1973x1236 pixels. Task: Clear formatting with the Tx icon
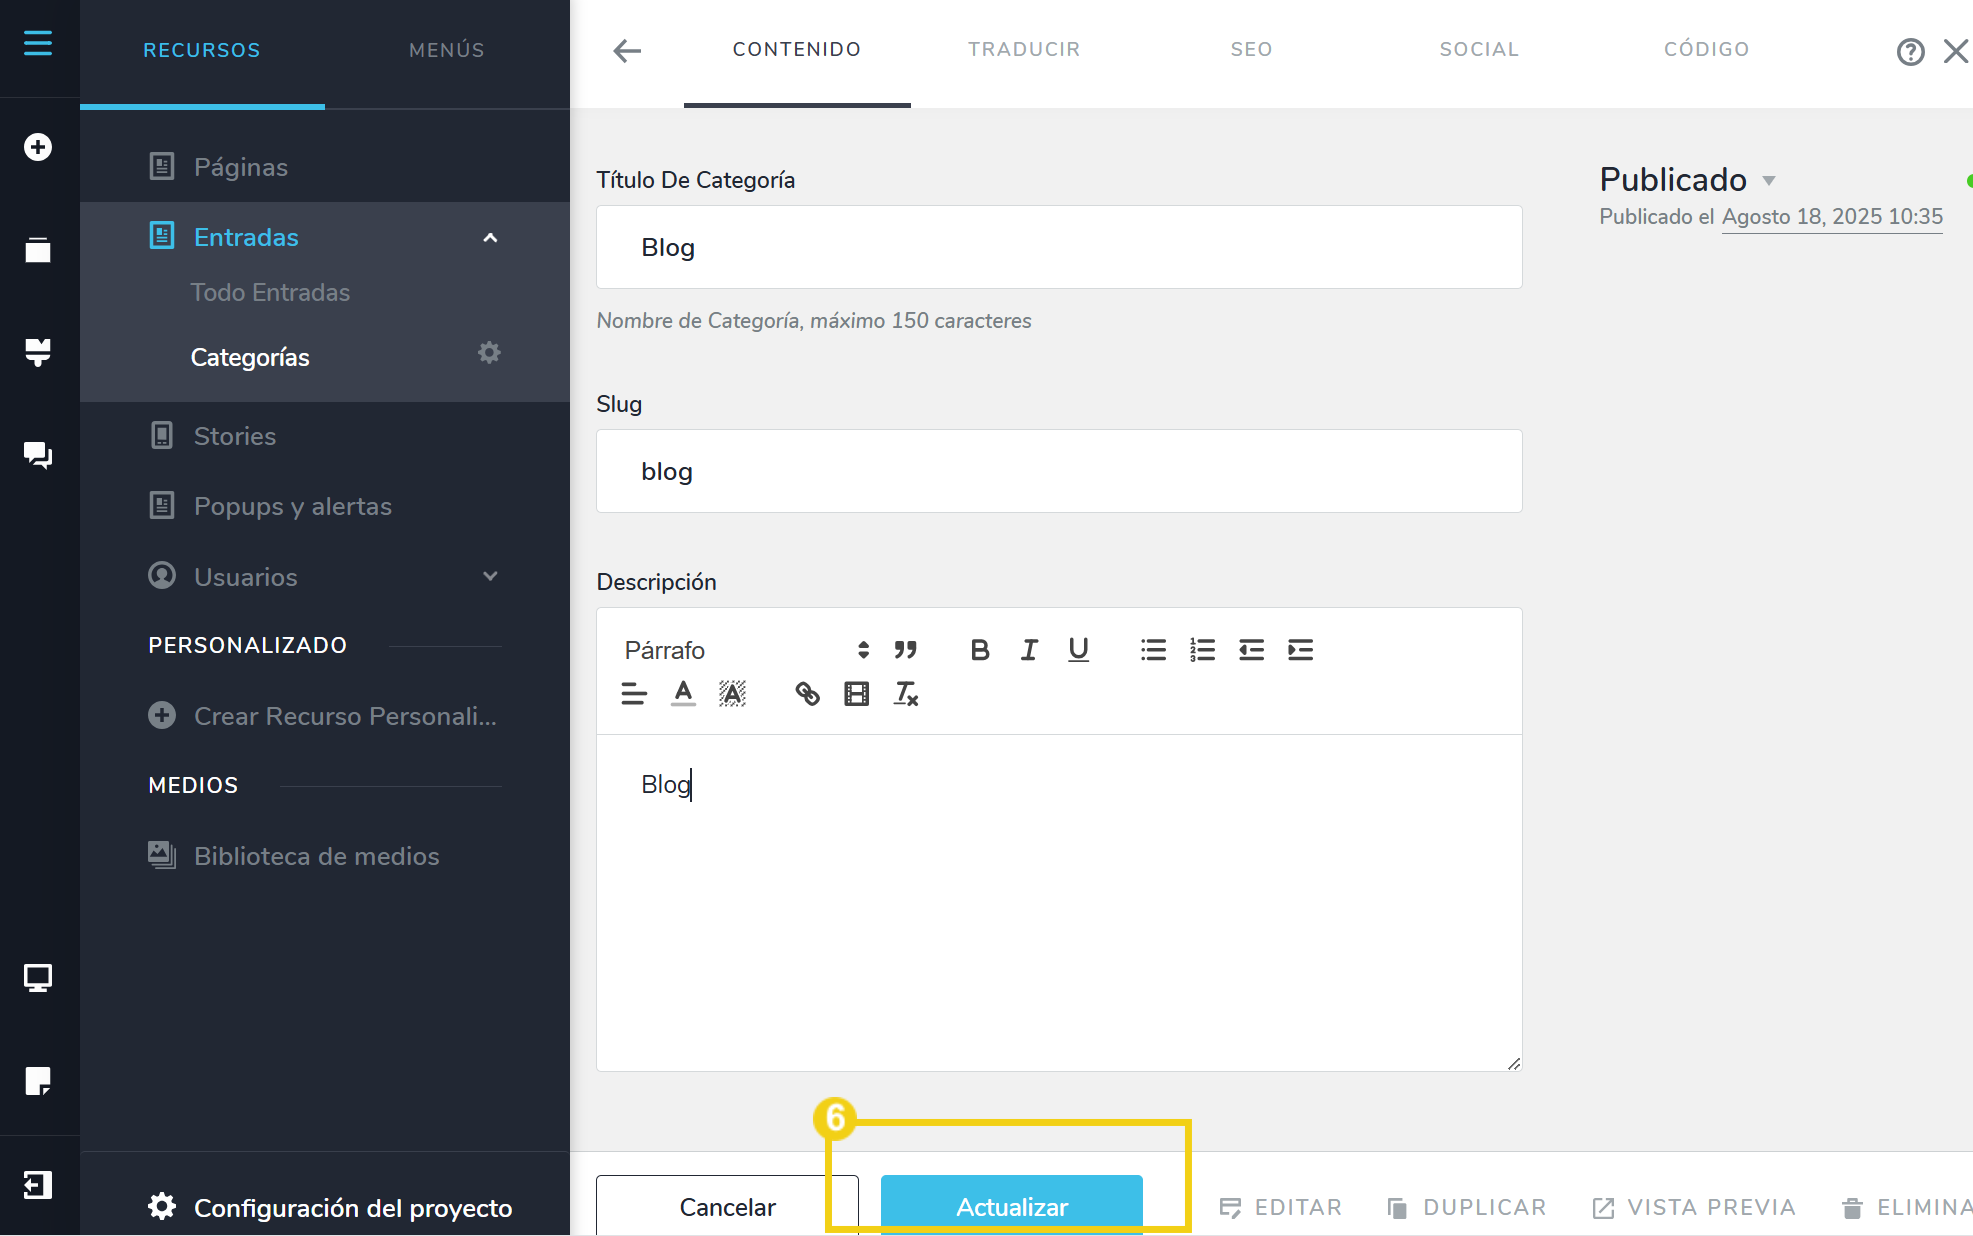[x=906, y=693]
